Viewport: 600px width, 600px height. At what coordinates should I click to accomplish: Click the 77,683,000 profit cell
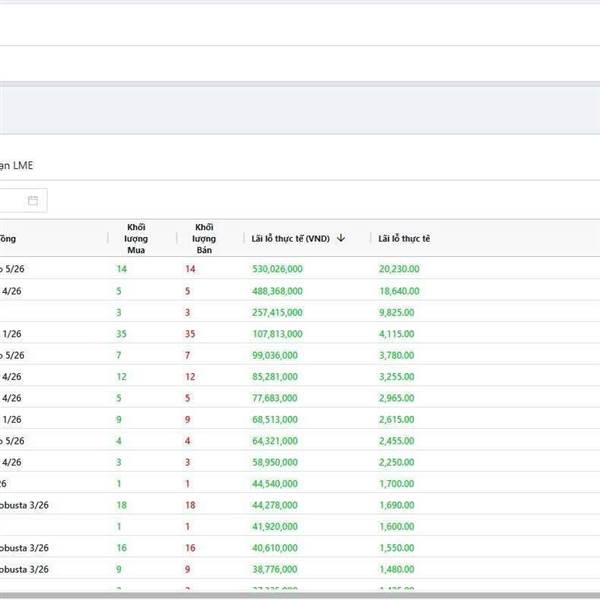pos(277,398)
